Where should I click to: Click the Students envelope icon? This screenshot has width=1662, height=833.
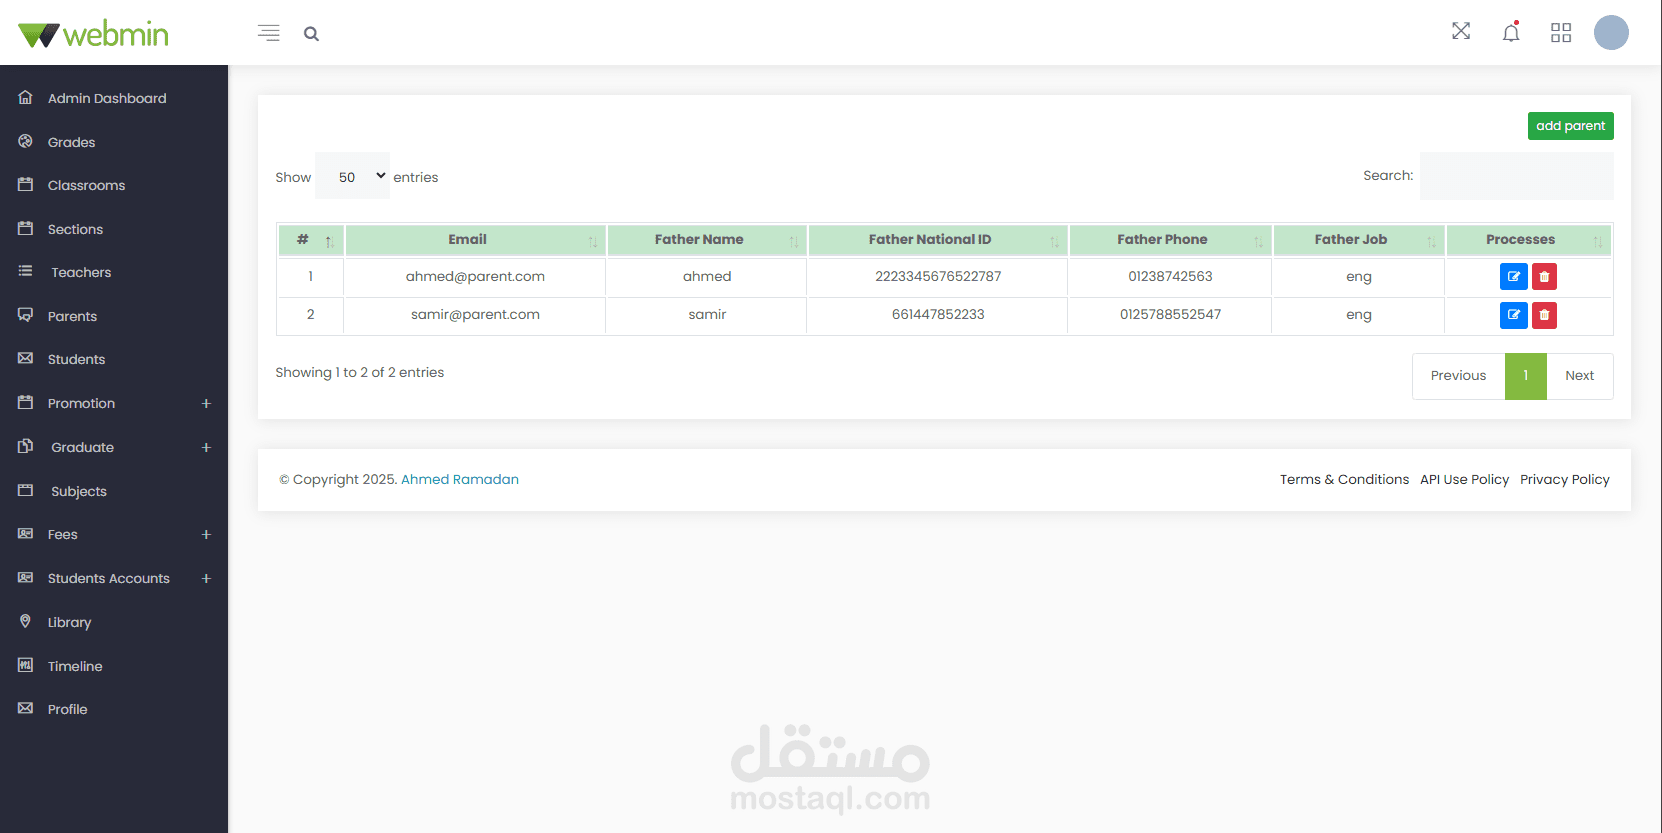(x=26, y=358)
